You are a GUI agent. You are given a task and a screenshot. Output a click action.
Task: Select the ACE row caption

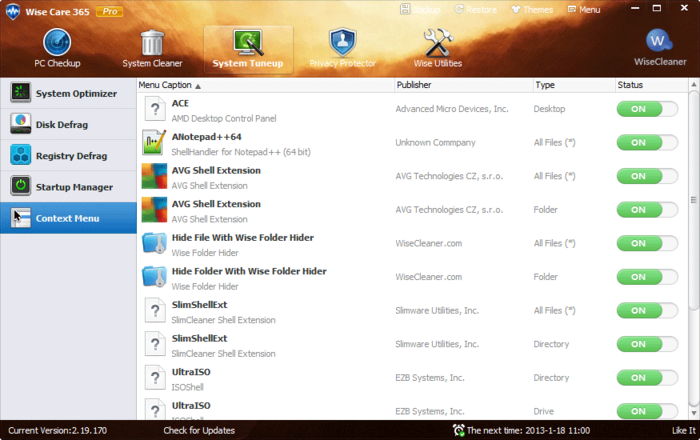180,103
